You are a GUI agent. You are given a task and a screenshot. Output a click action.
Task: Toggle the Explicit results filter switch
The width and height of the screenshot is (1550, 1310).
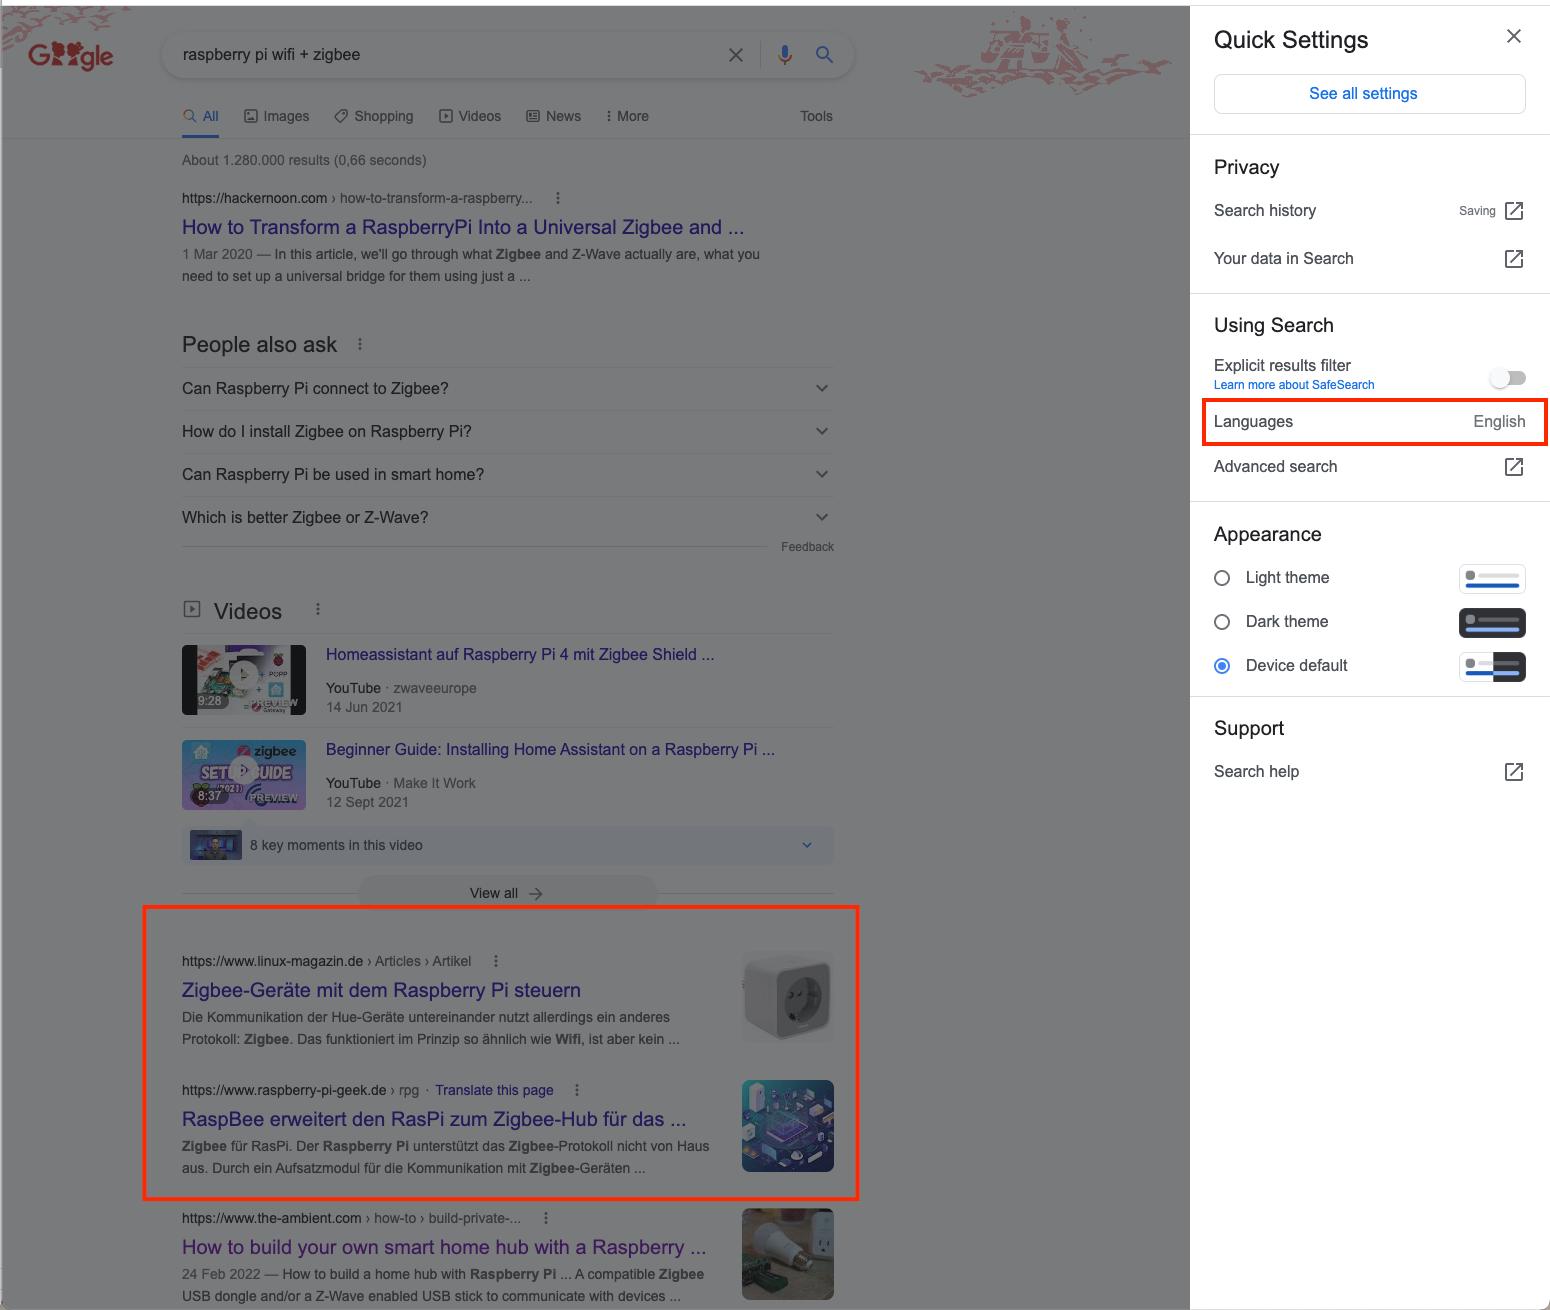tap(1507, 378)
